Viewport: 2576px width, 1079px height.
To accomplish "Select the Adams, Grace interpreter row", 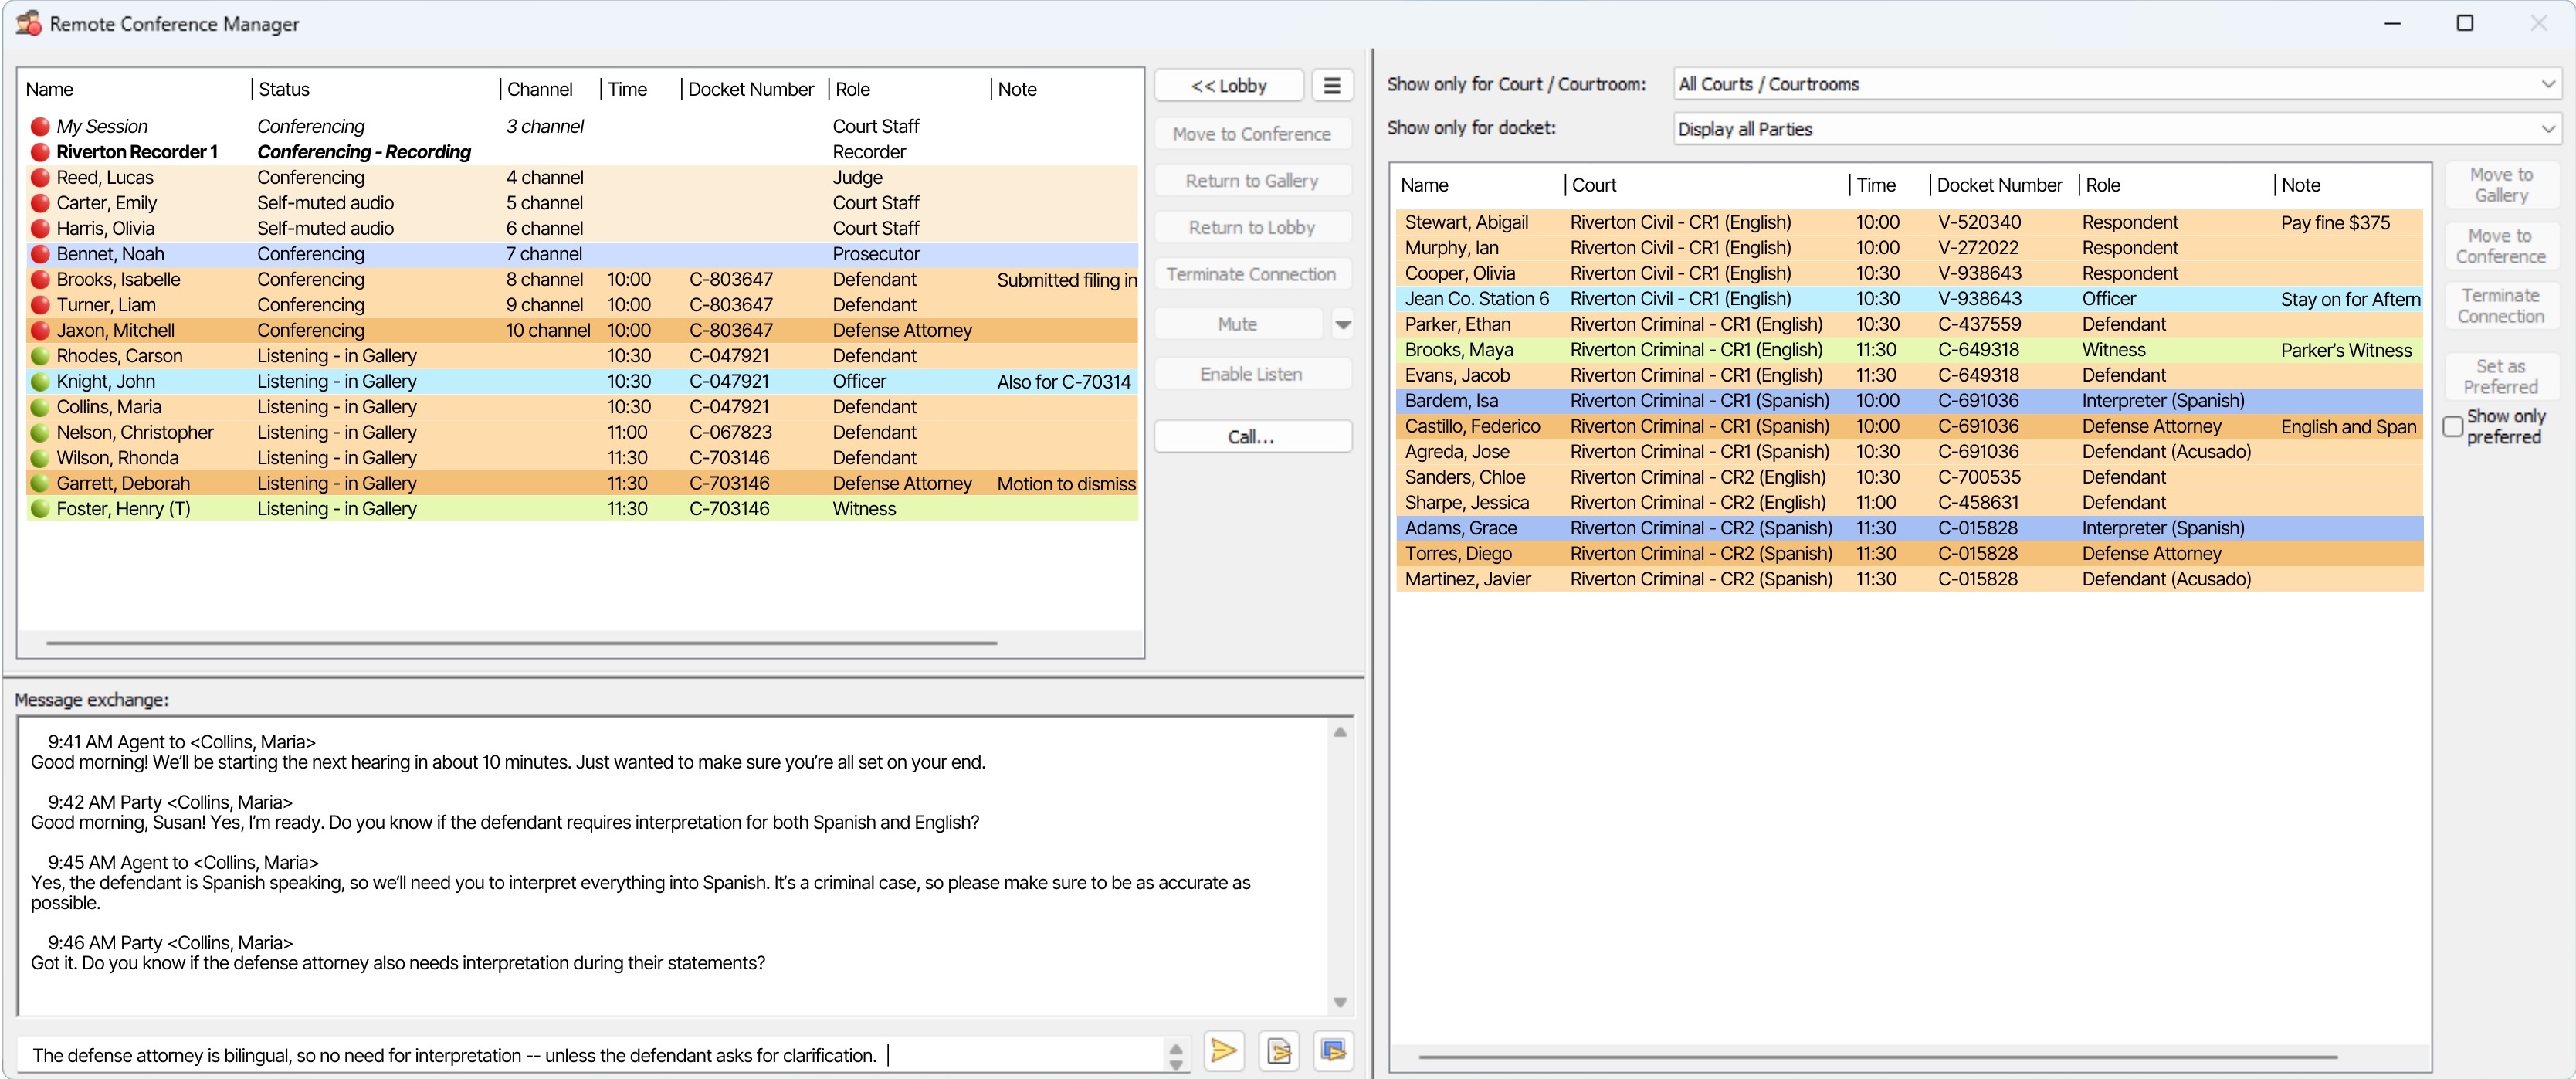I will click(x=1909, y=528).
